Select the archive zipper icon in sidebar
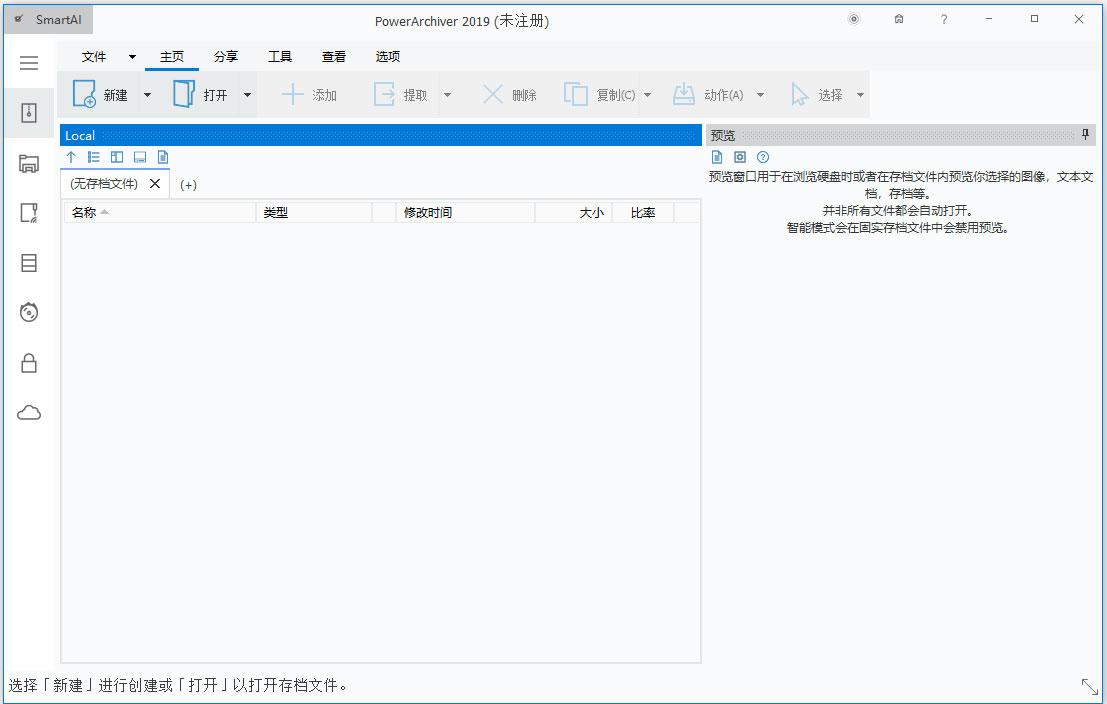This screenshot has height=704, width=1107. tap(29, 113)
